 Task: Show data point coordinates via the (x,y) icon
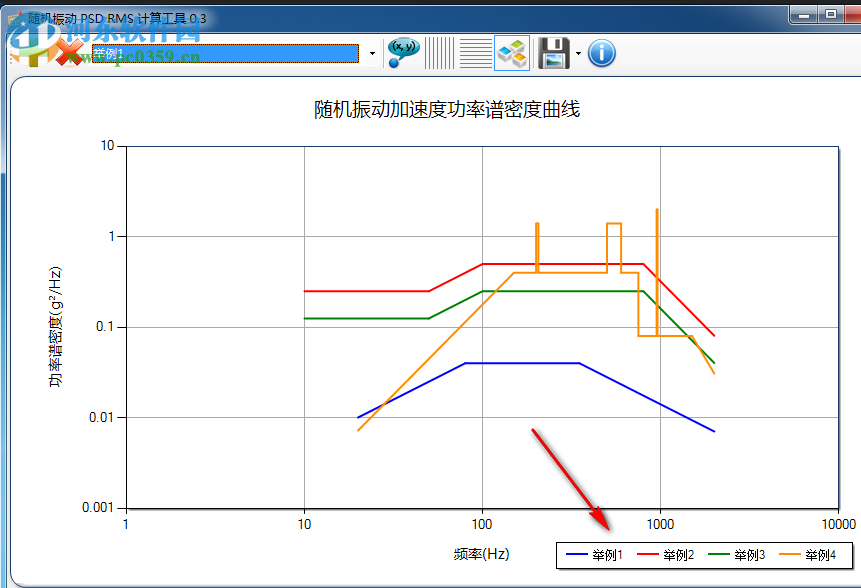point(402,52)
